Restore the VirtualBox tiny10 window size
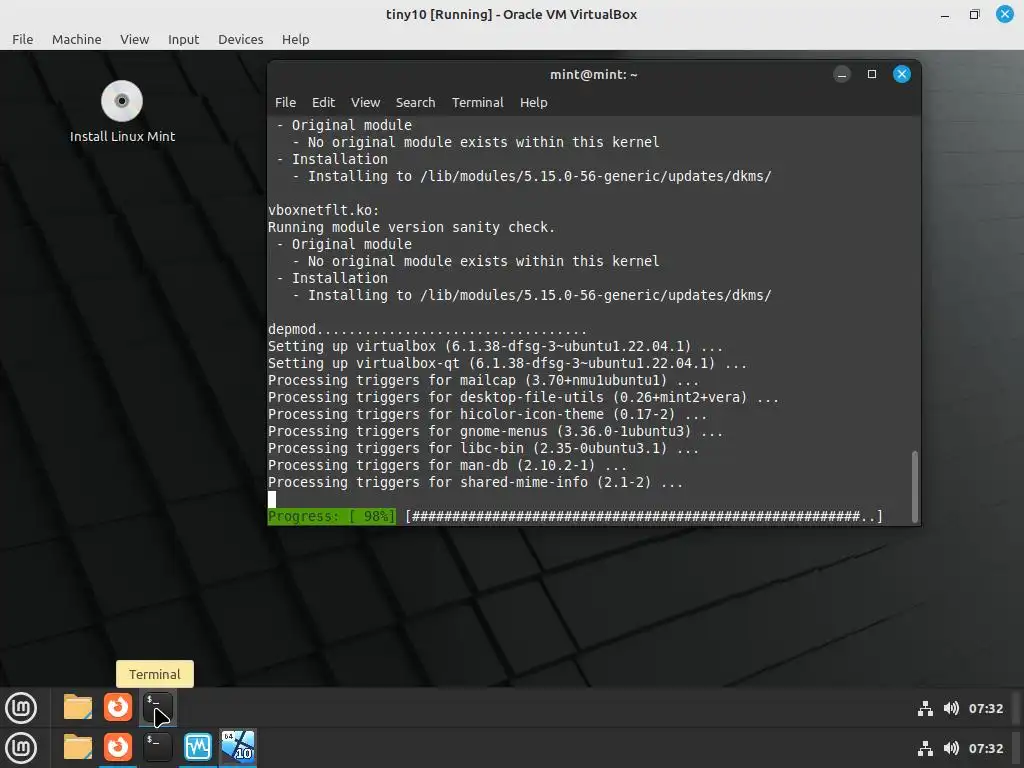This screenshot has width=1024, height=768. 974,14
